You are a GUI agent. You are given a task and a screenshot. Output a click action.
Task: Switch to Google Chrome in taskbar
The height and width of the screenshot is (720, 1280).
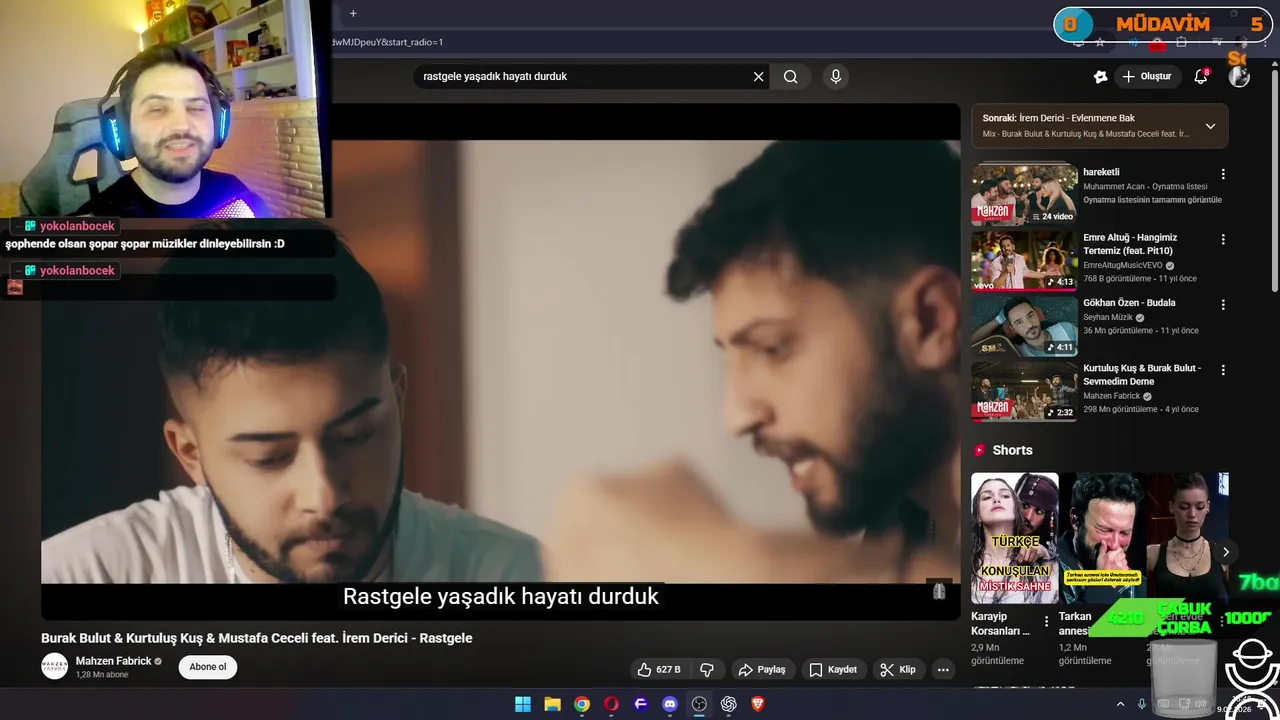tap(582, 704)
